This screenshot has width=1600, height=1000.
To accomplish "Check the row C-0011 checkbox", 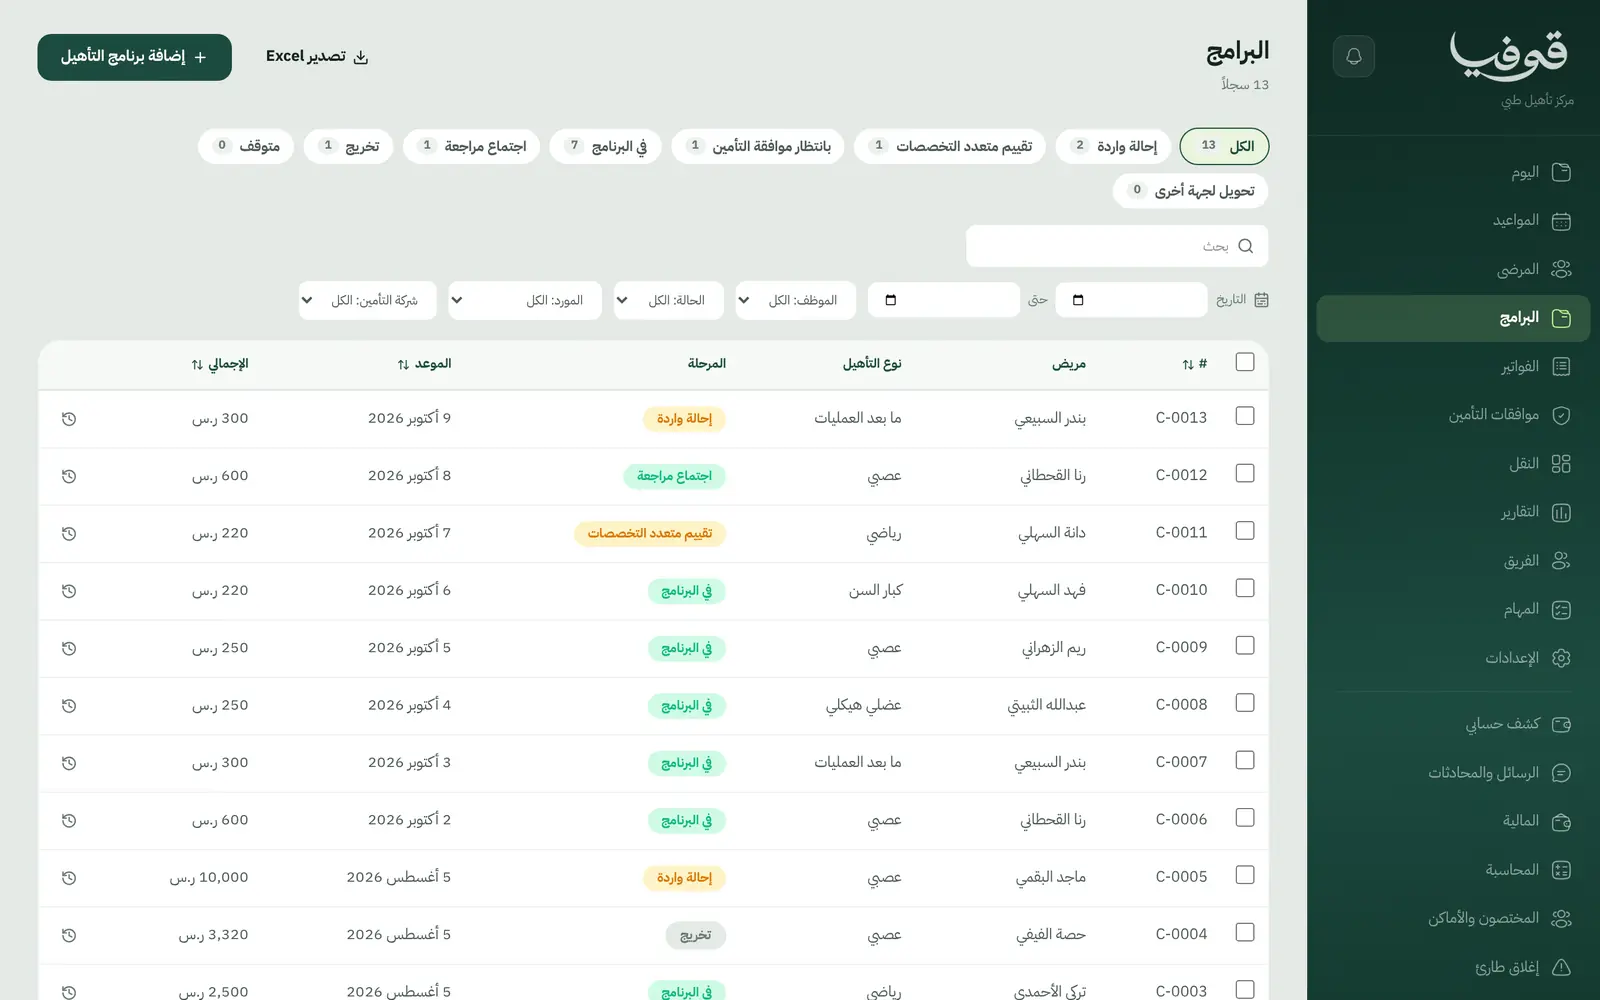I will pos(1245,531).
